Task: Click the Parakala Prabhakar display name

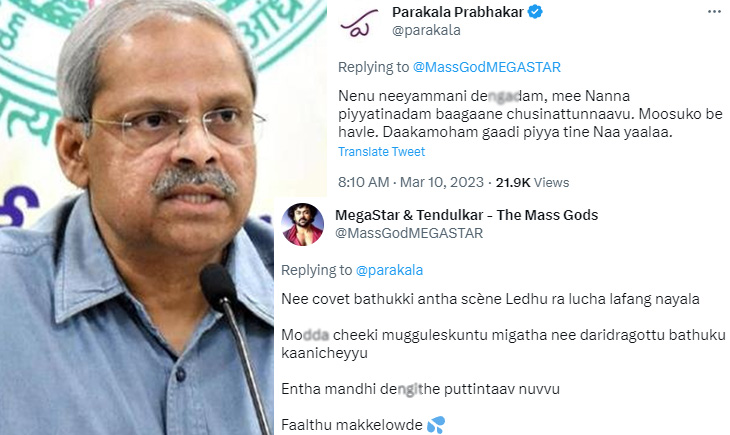Action: pos(458,12)
